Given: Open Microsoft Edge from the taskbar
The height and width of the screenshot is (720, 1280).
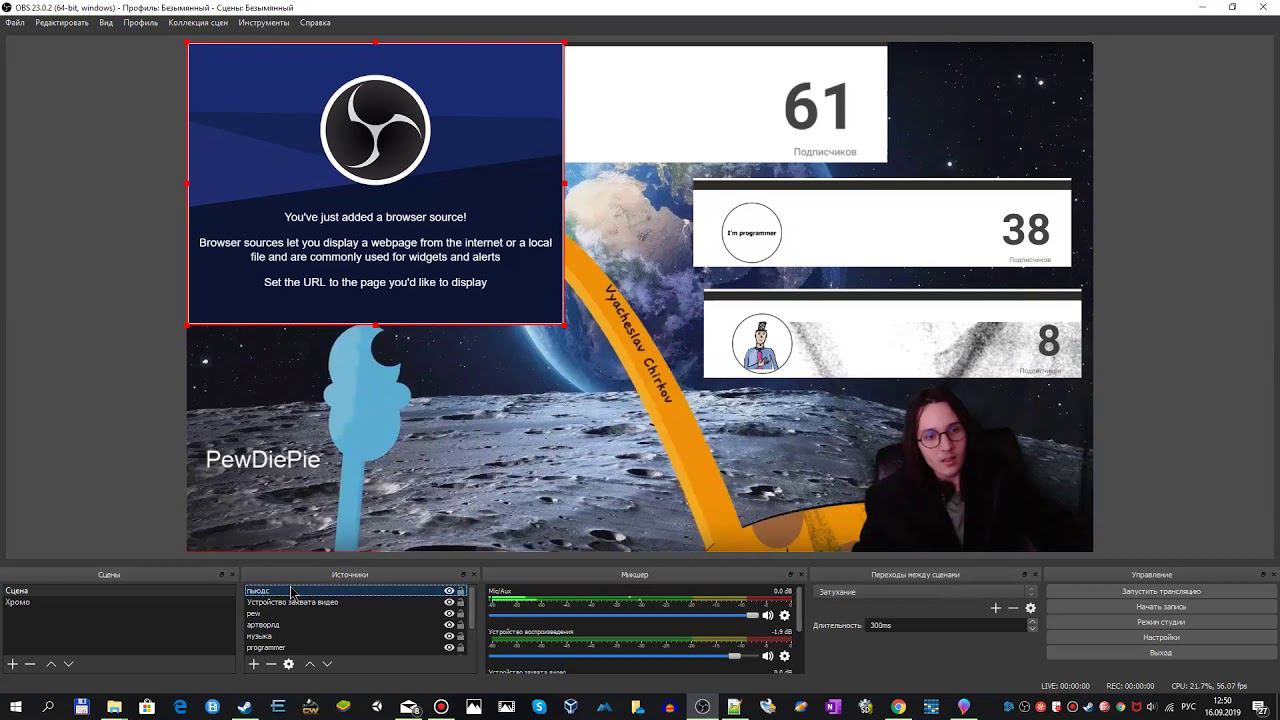Looking at the screenshot, I should 180,707.
